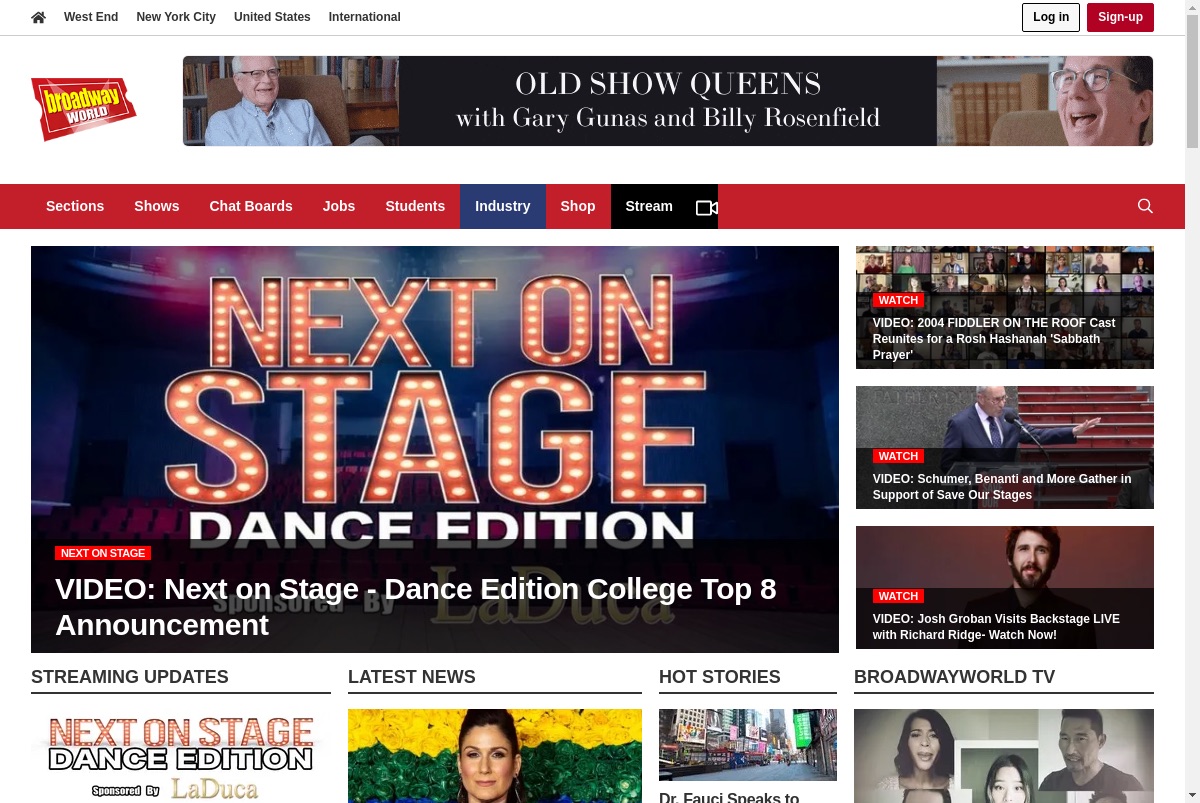Go to the home icon in top bar
Viewport: 1200px width, 803px height.
click(39, 17)
